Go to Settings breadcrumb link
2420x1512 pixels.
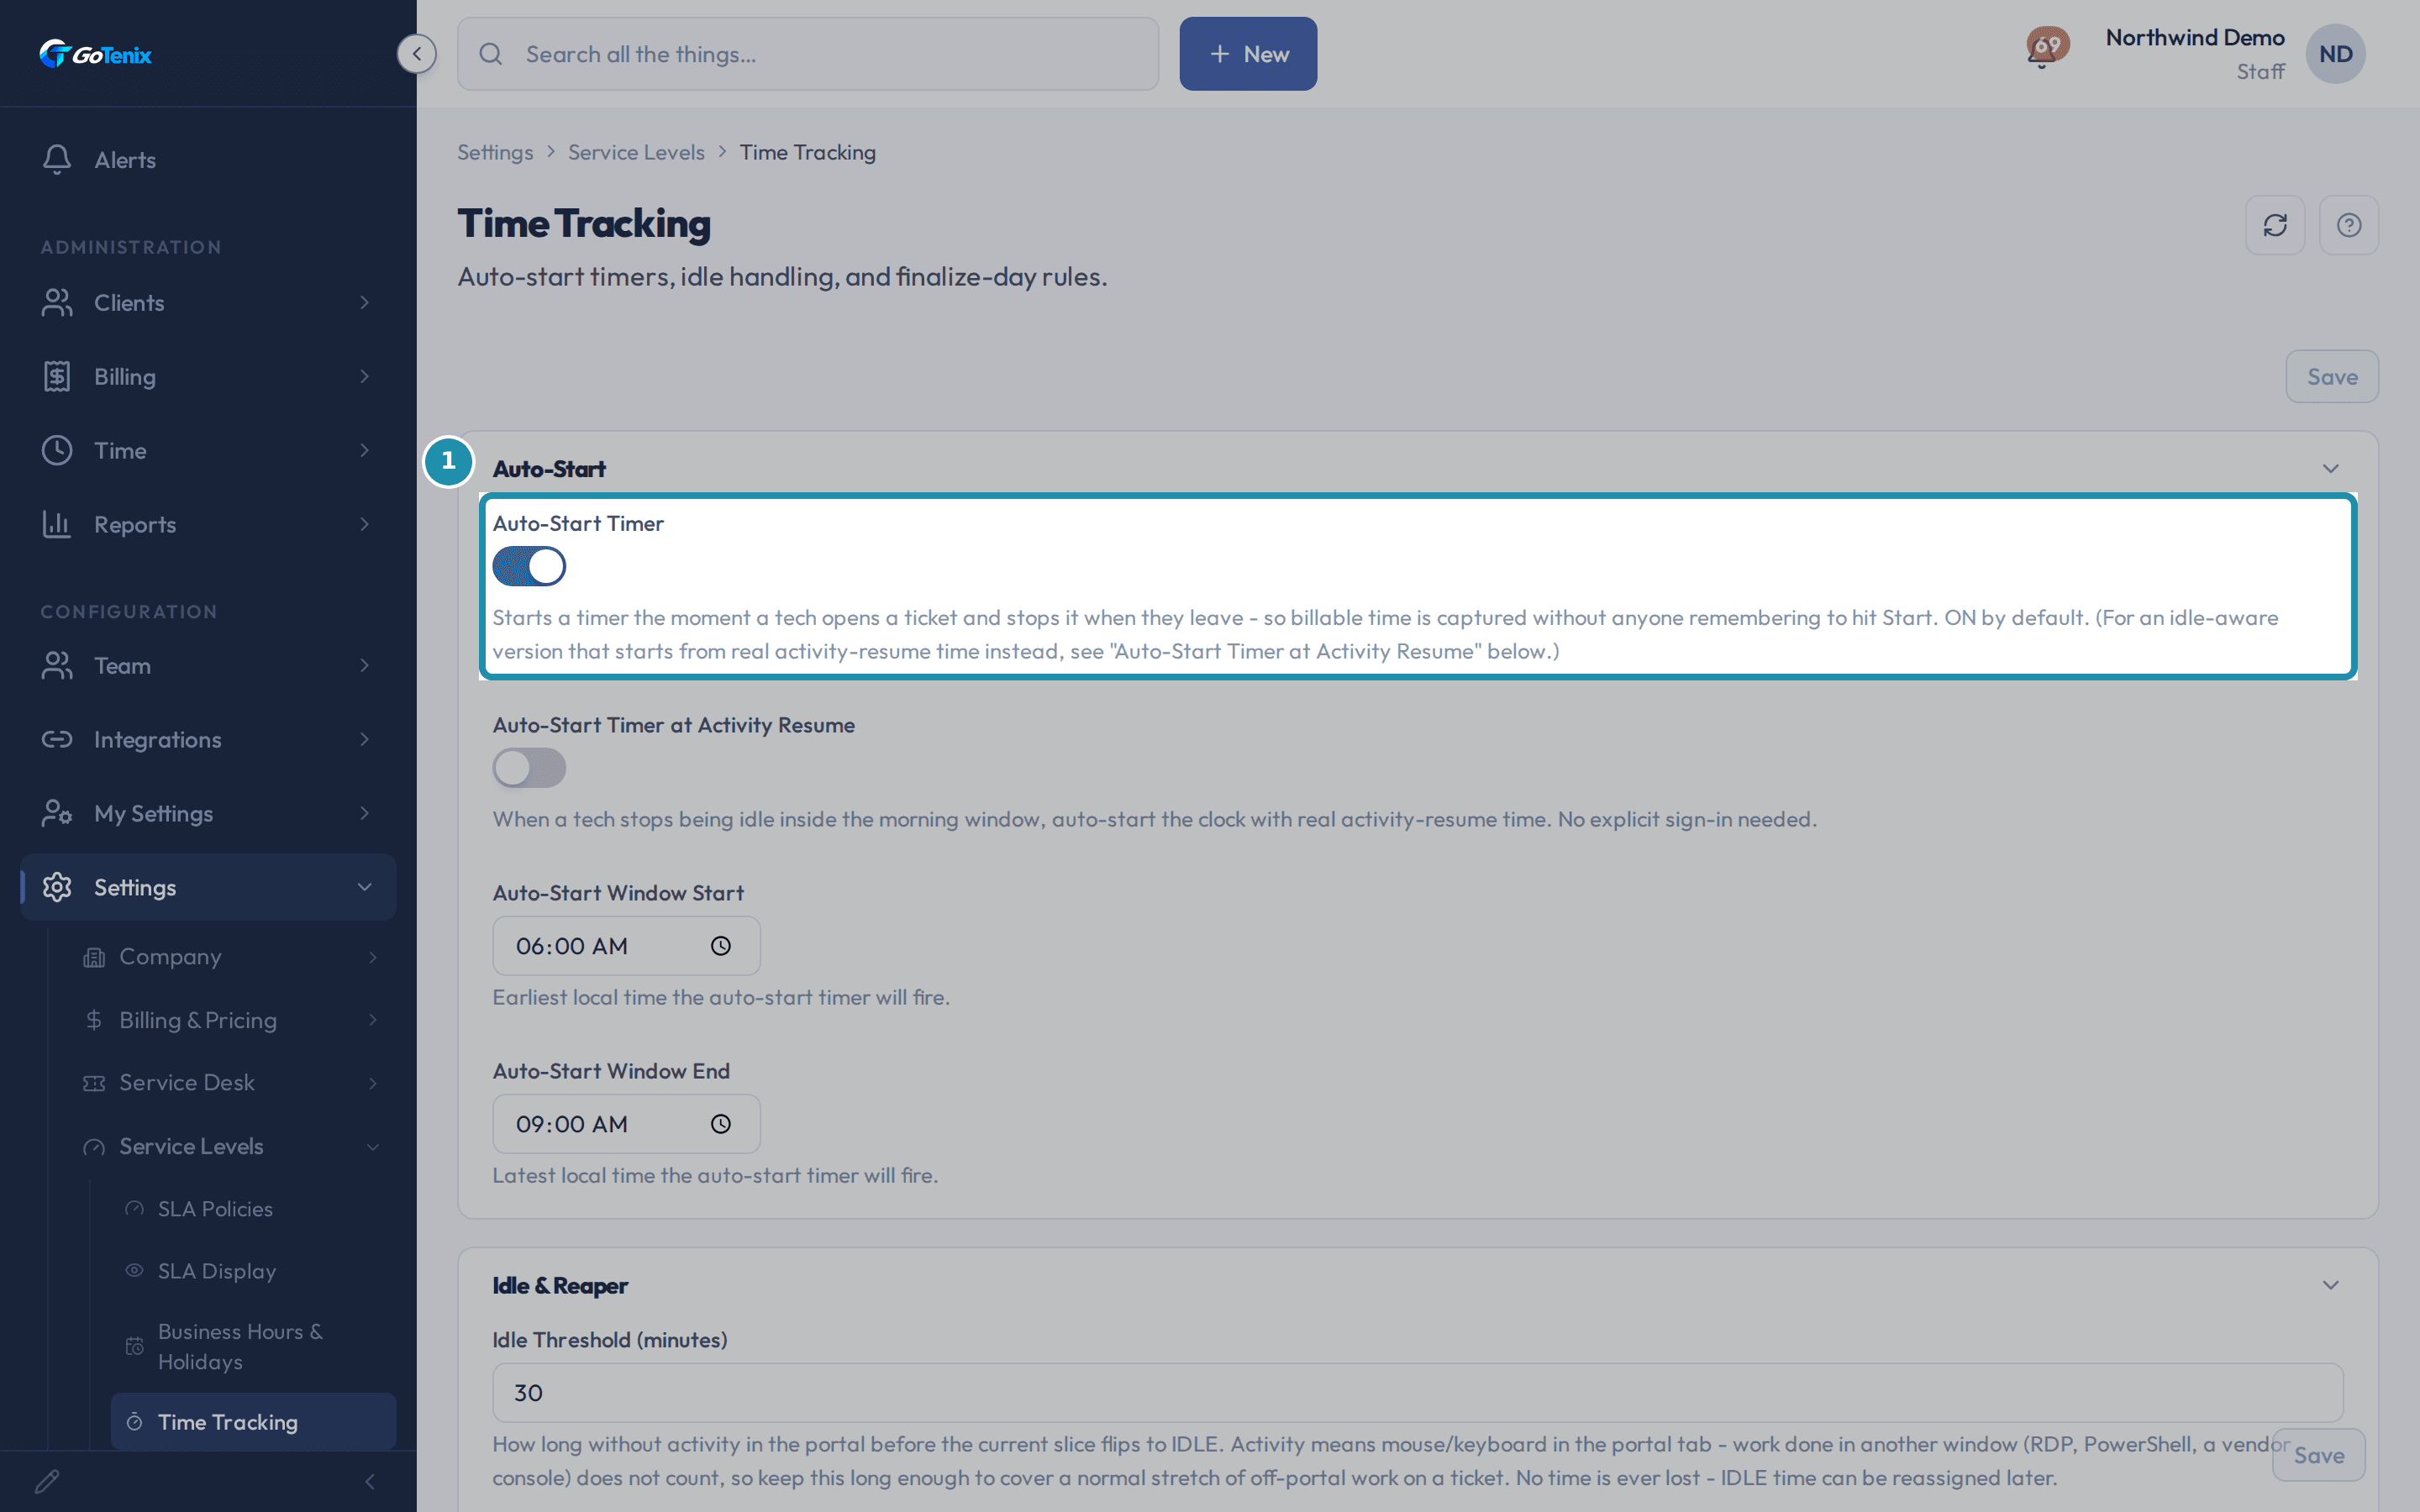[495, 152]
